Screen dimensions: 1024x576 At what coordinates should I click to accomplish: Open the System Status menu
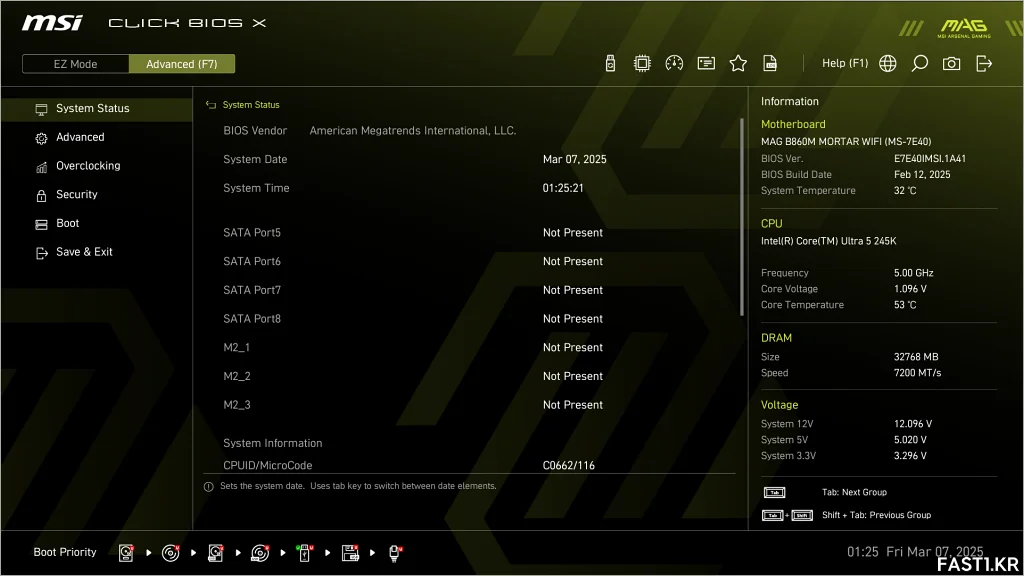coord(97,108)
